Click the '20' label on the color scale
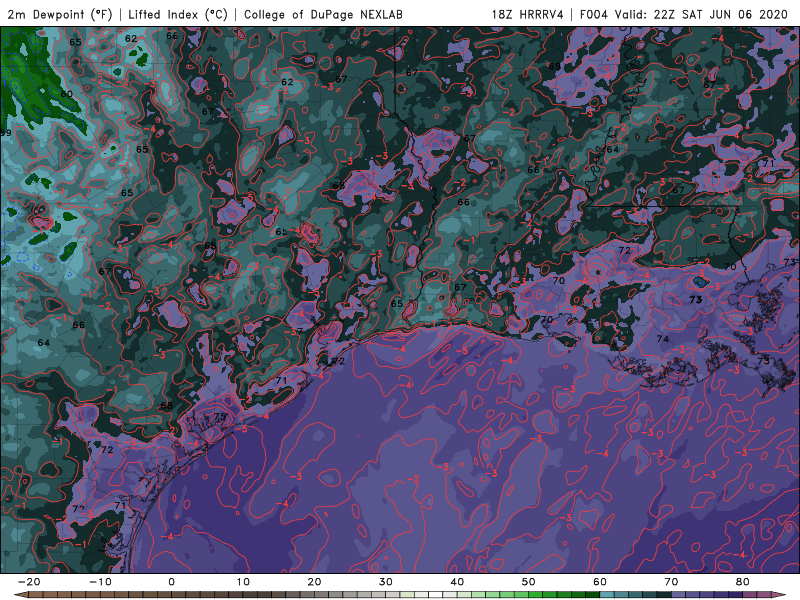This screenshot has width=800, height=600. coord(314,582)
